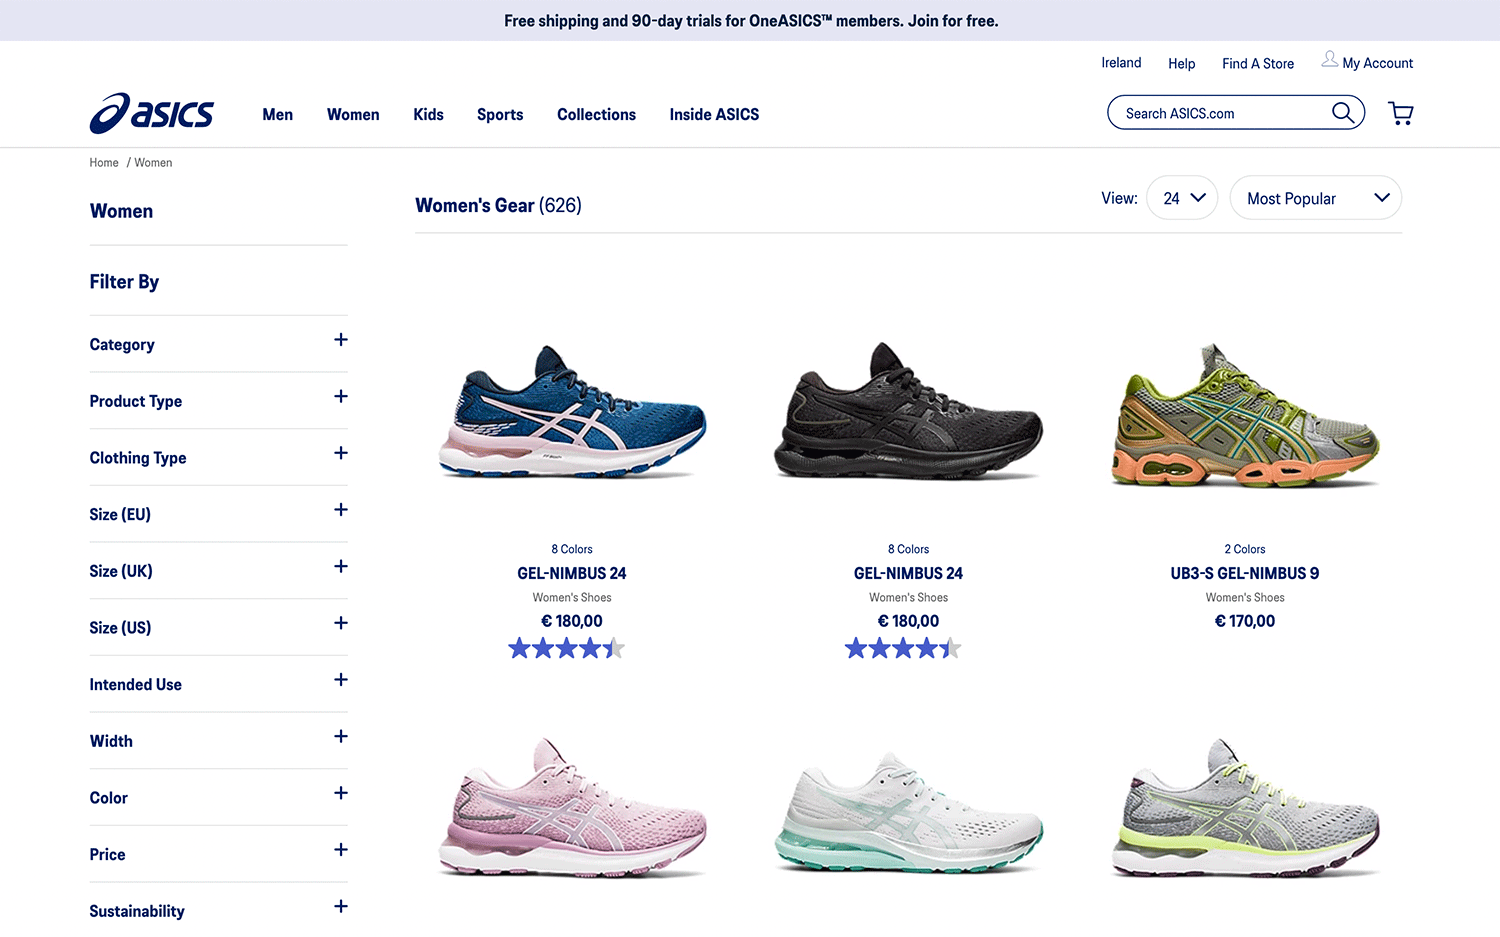Click the '€ 170,00' price
Image resolution: width=1500 pixels, height=937 pixels.
tap(1245, 621)
